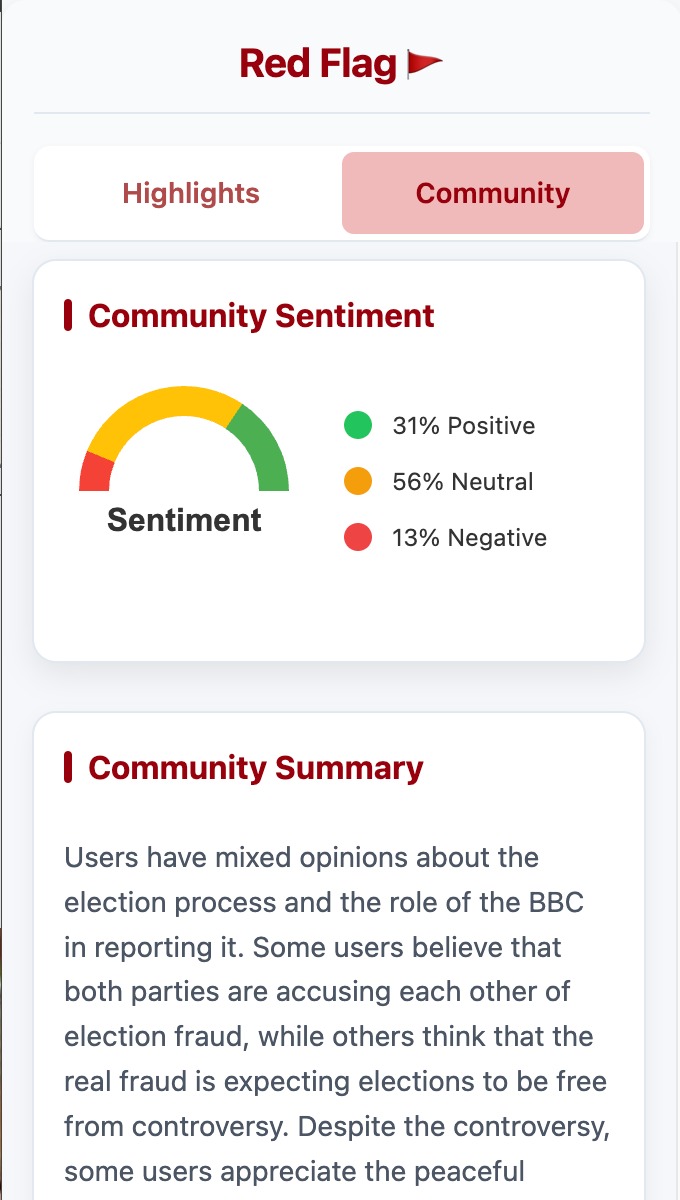Click the red segment of sentiment gauge
The height and width of the screenshot is (1200, 680).
[95, 473]
